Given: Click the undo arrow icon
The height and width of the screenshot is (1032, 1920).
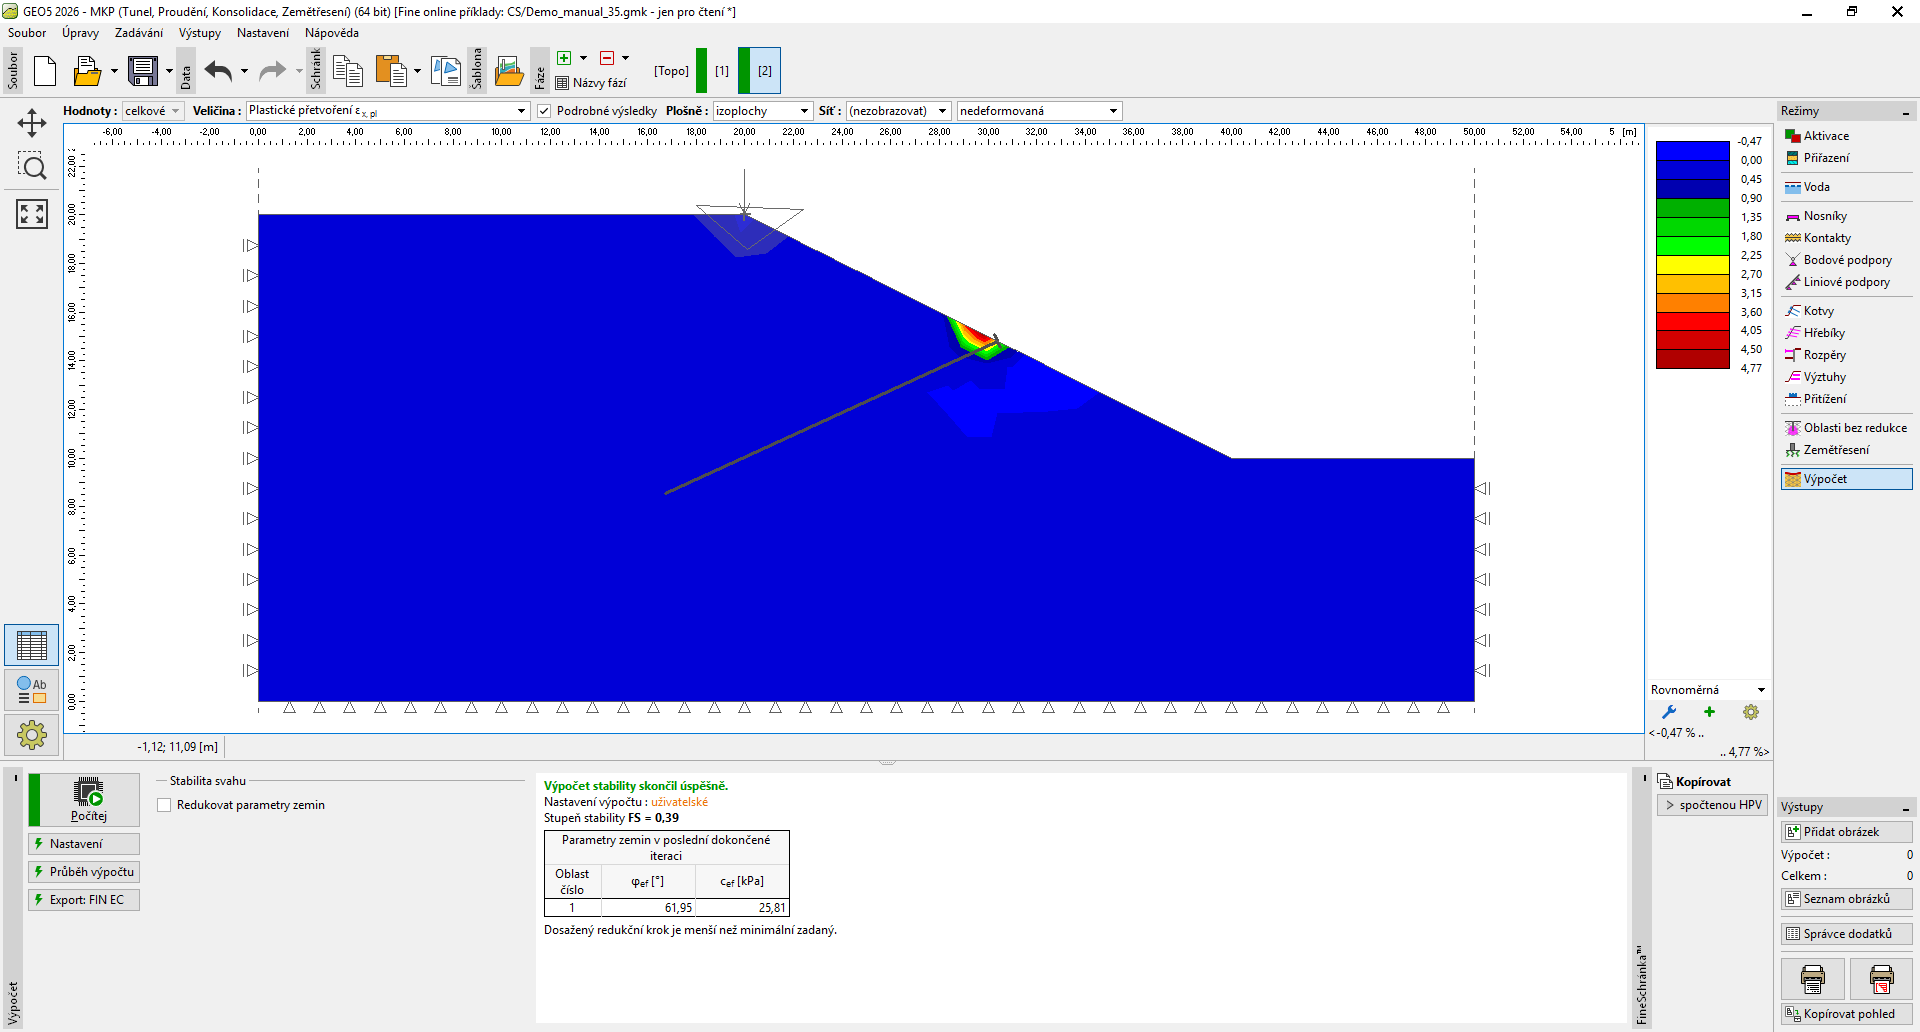Looking at the screenshot, I should (218, 71).
